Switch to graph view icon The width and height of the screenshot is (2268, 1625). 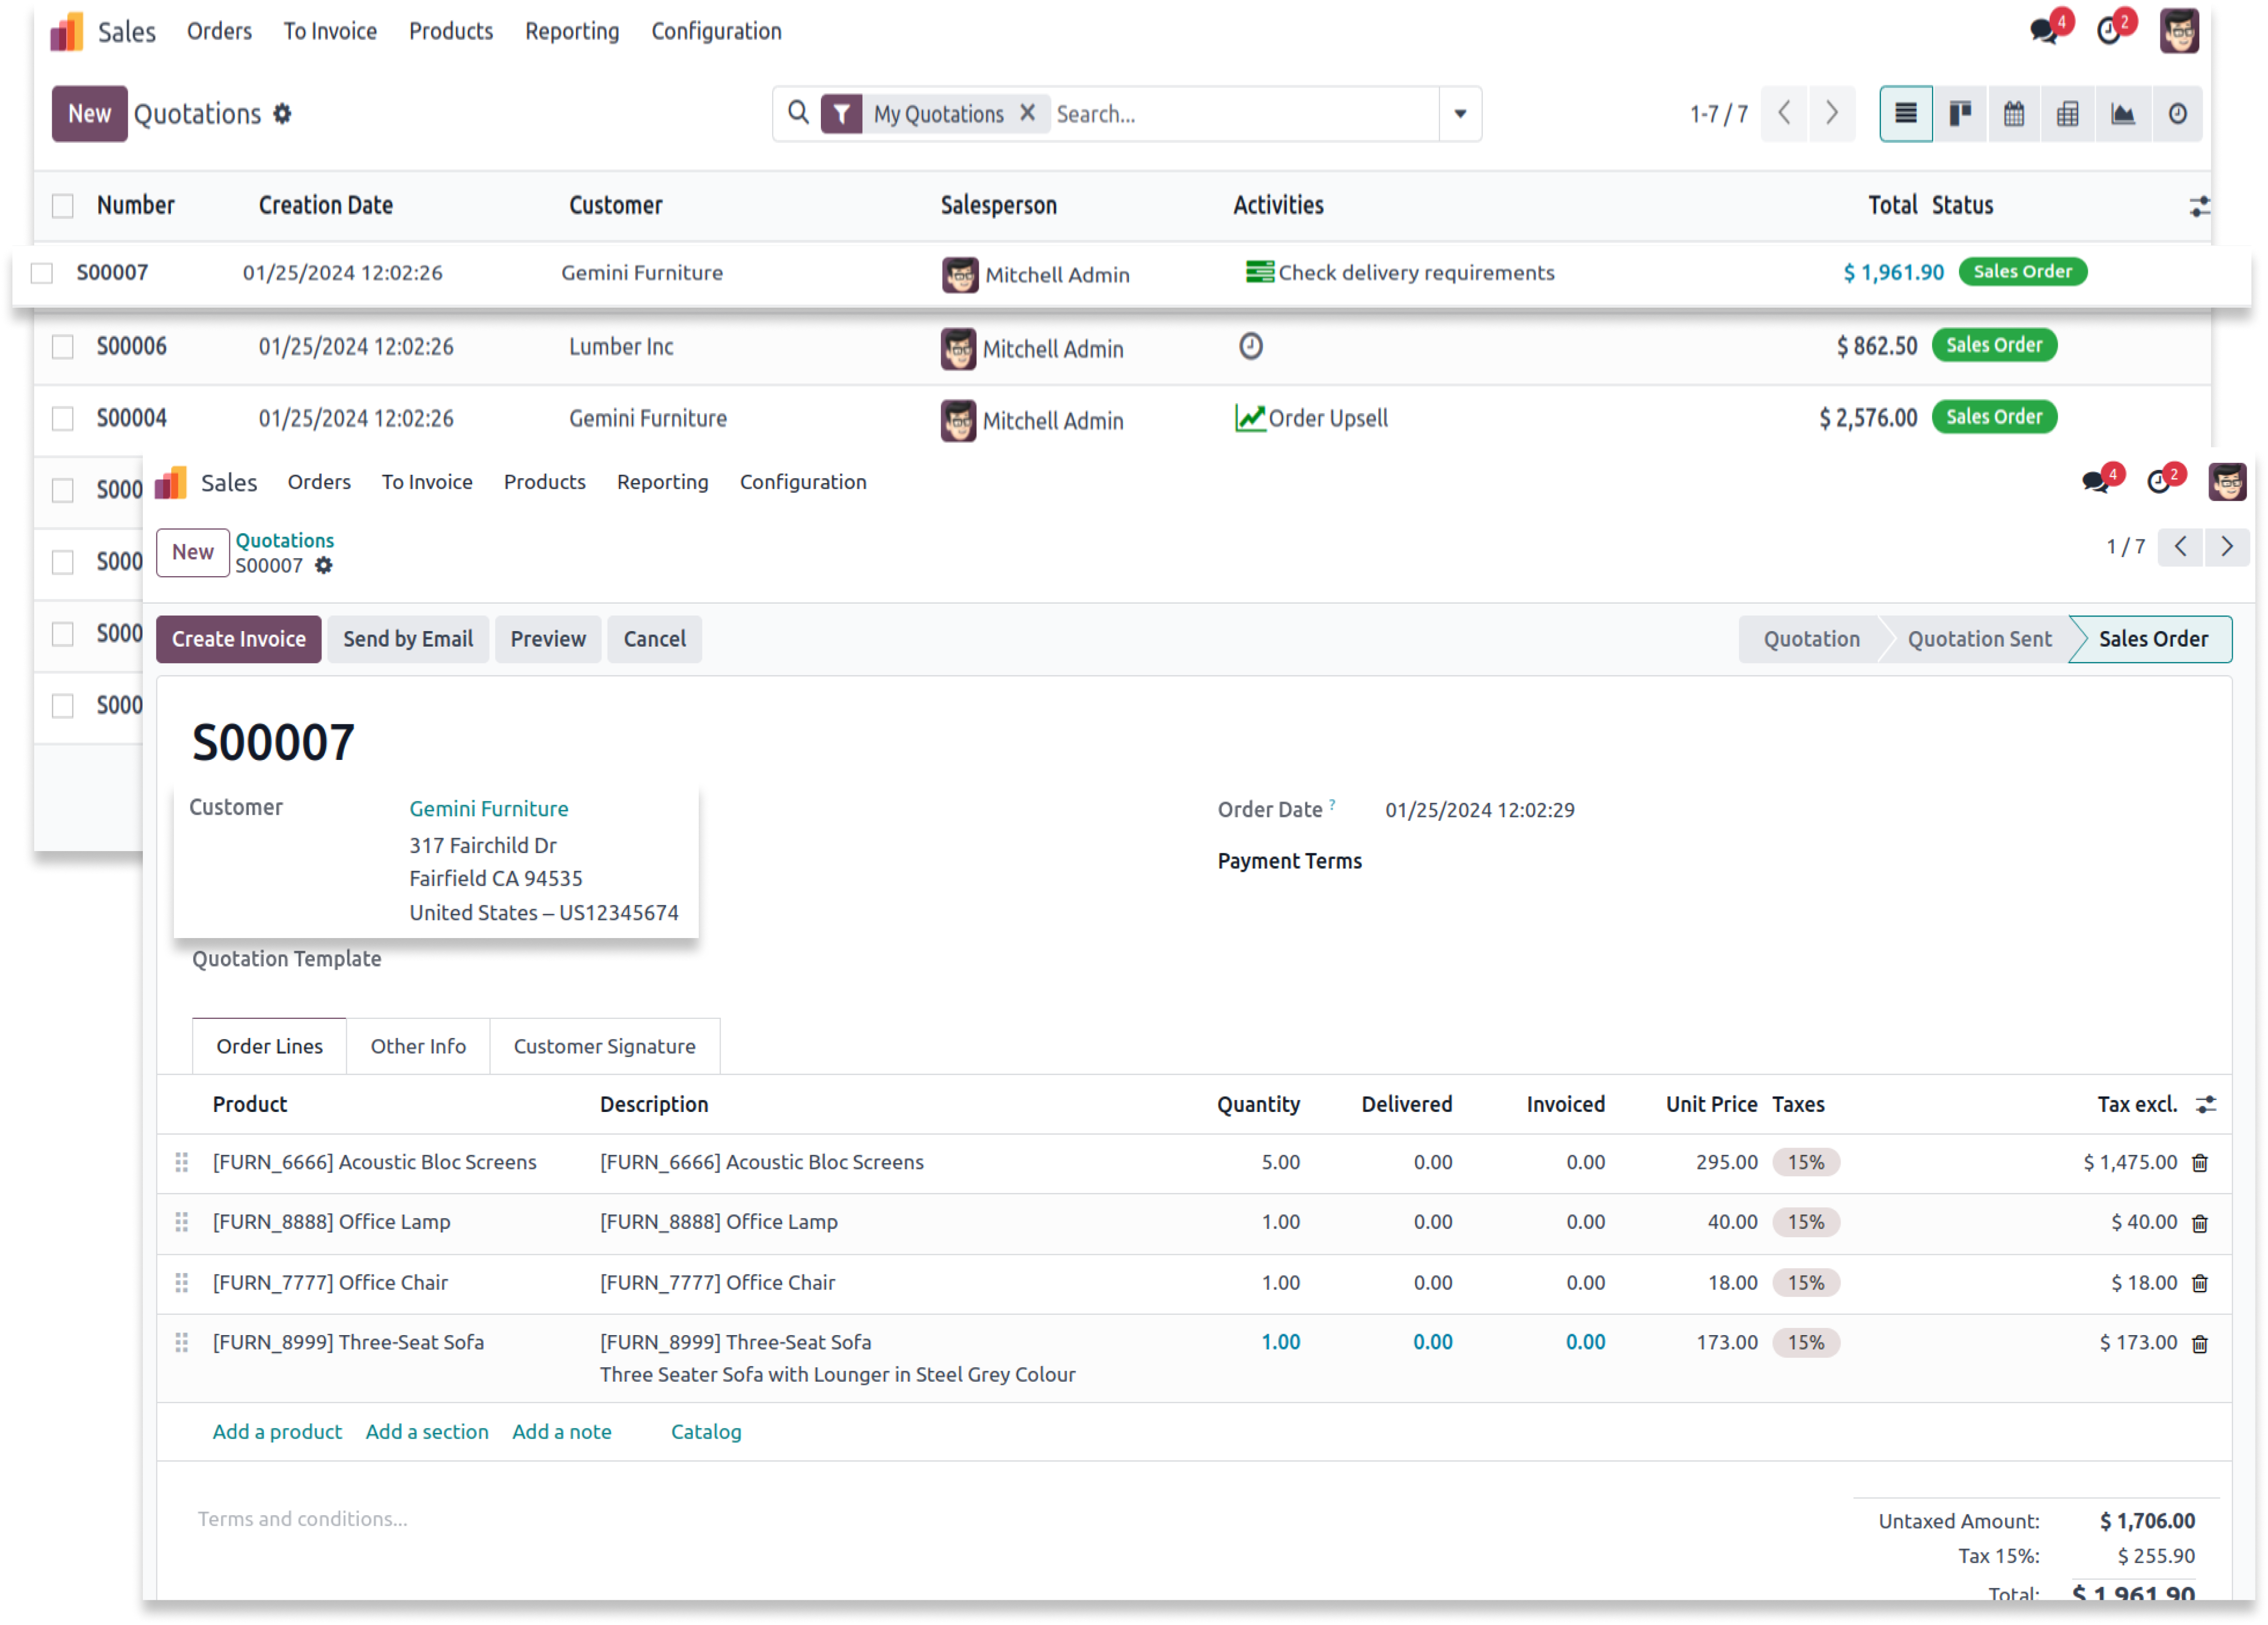coord(2123,114)
